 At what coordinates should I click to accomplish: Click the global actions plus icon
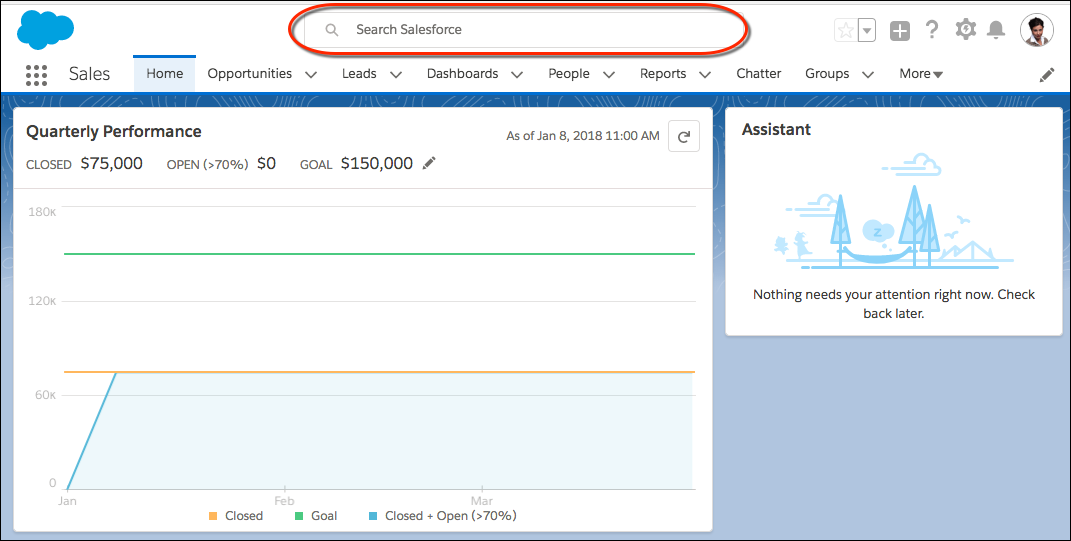pyautogui.click(x=900, y=30)
